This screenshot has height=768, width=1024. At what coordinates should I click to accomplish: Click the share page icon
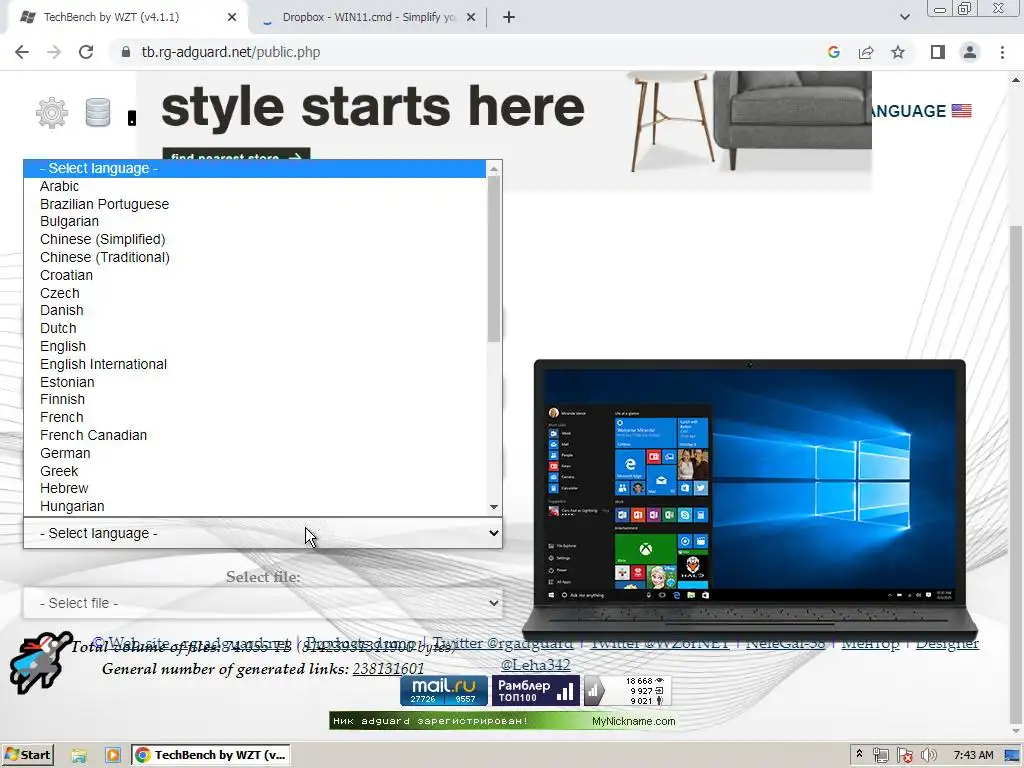coord(866,52)
